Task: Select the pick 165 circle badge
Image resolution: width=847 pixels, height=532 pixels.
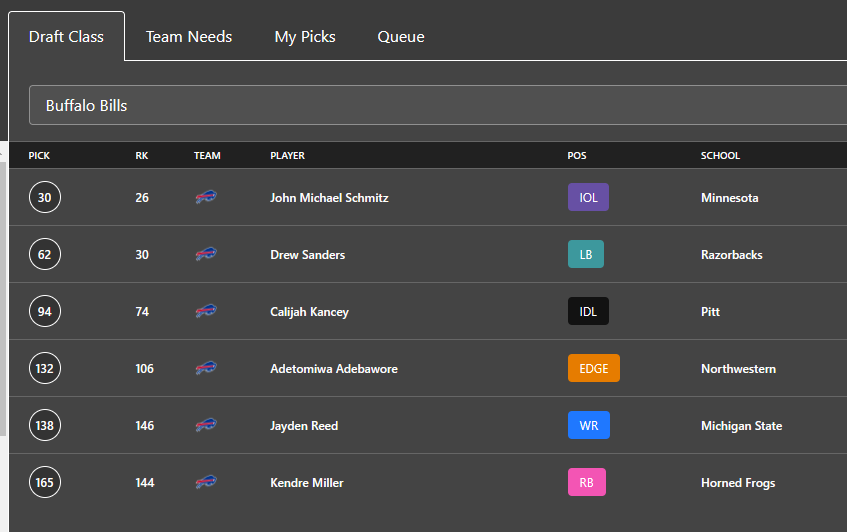Action: click(45, 482)
